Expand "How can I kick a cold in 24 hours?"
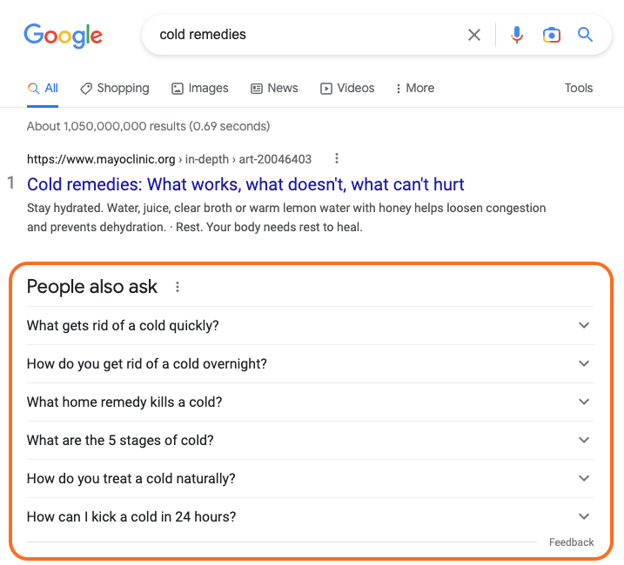Screen dimensions: 624x565 pyautogui.click(x=584, y=517)
